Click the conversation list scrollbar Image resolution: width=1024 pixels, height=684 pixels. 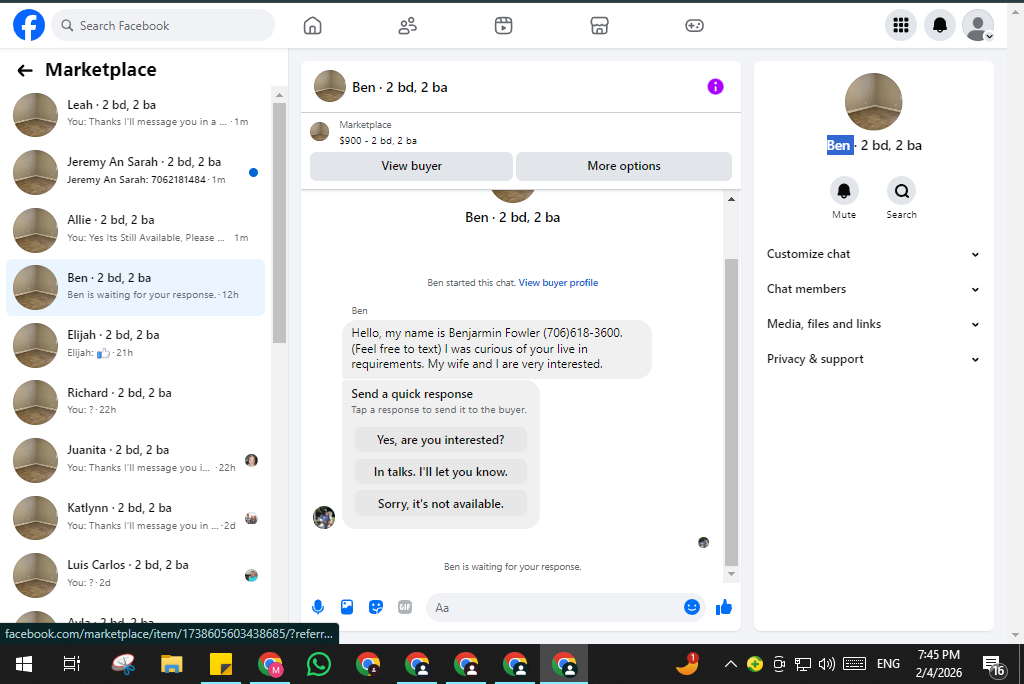point(280,222)
